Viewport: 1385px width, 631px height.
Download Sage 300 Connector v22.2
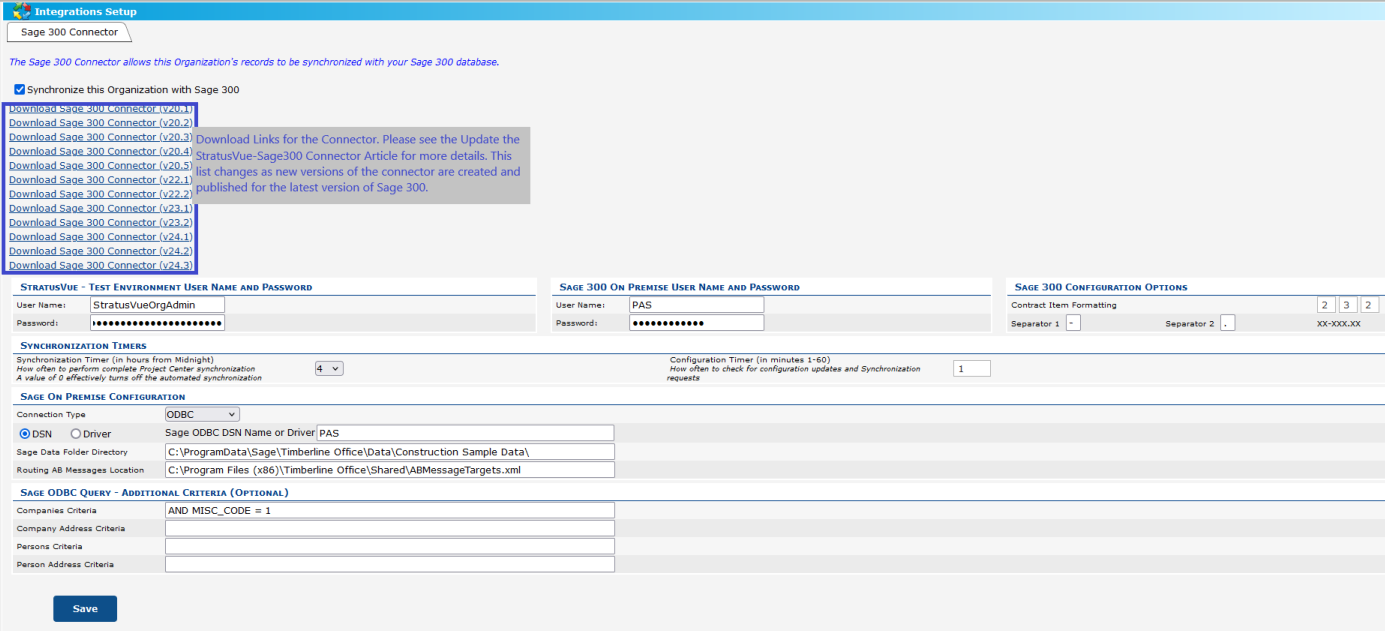[101, 194]
